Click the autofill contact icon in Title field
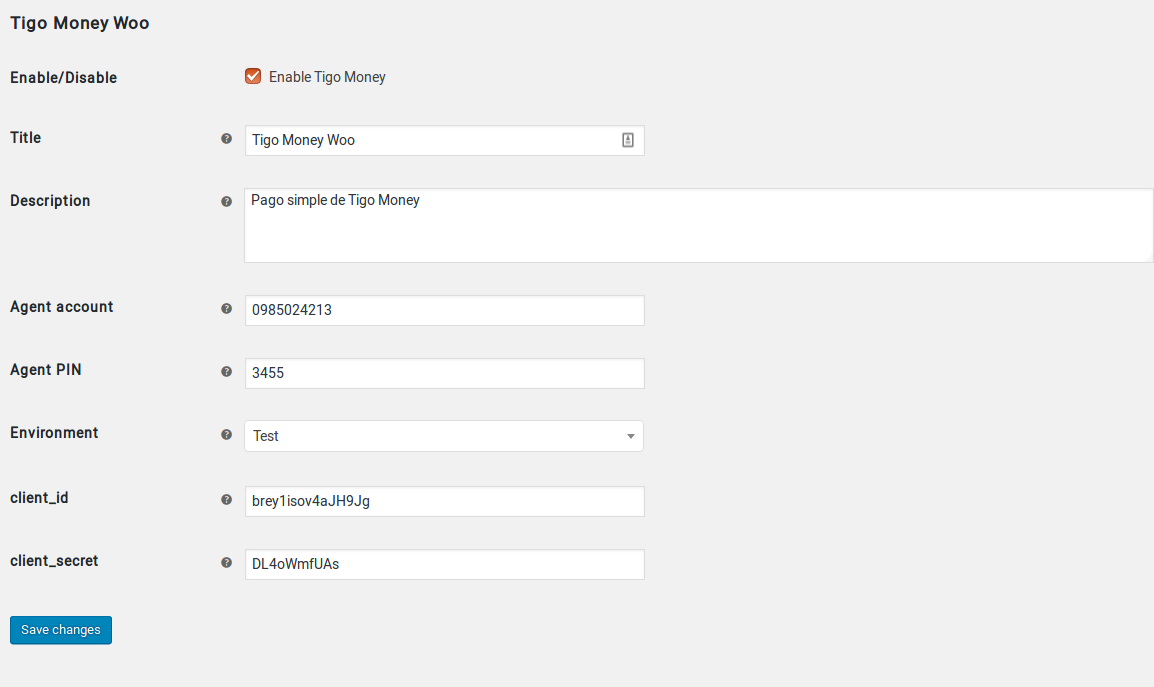The height and width of the screenshot is (687, 1154). 628,140
